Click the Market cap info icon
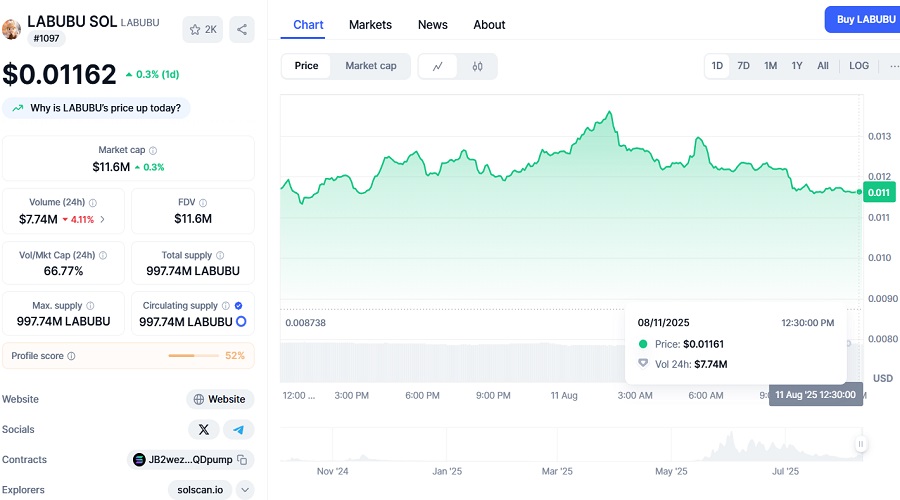Screen dimensions: 900x500 (153, 150)
